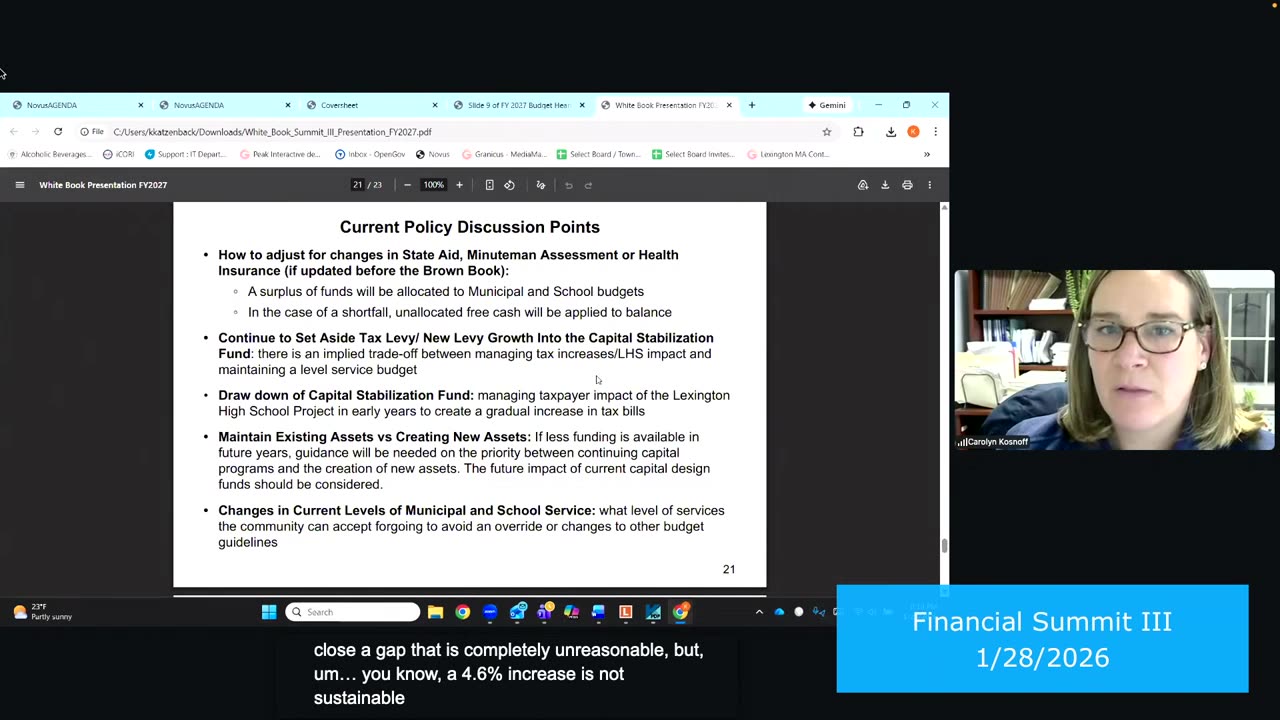This screenshot has height=720, width=1280.
Task: Open iCORI bookmark
Action: coord(118,154)
